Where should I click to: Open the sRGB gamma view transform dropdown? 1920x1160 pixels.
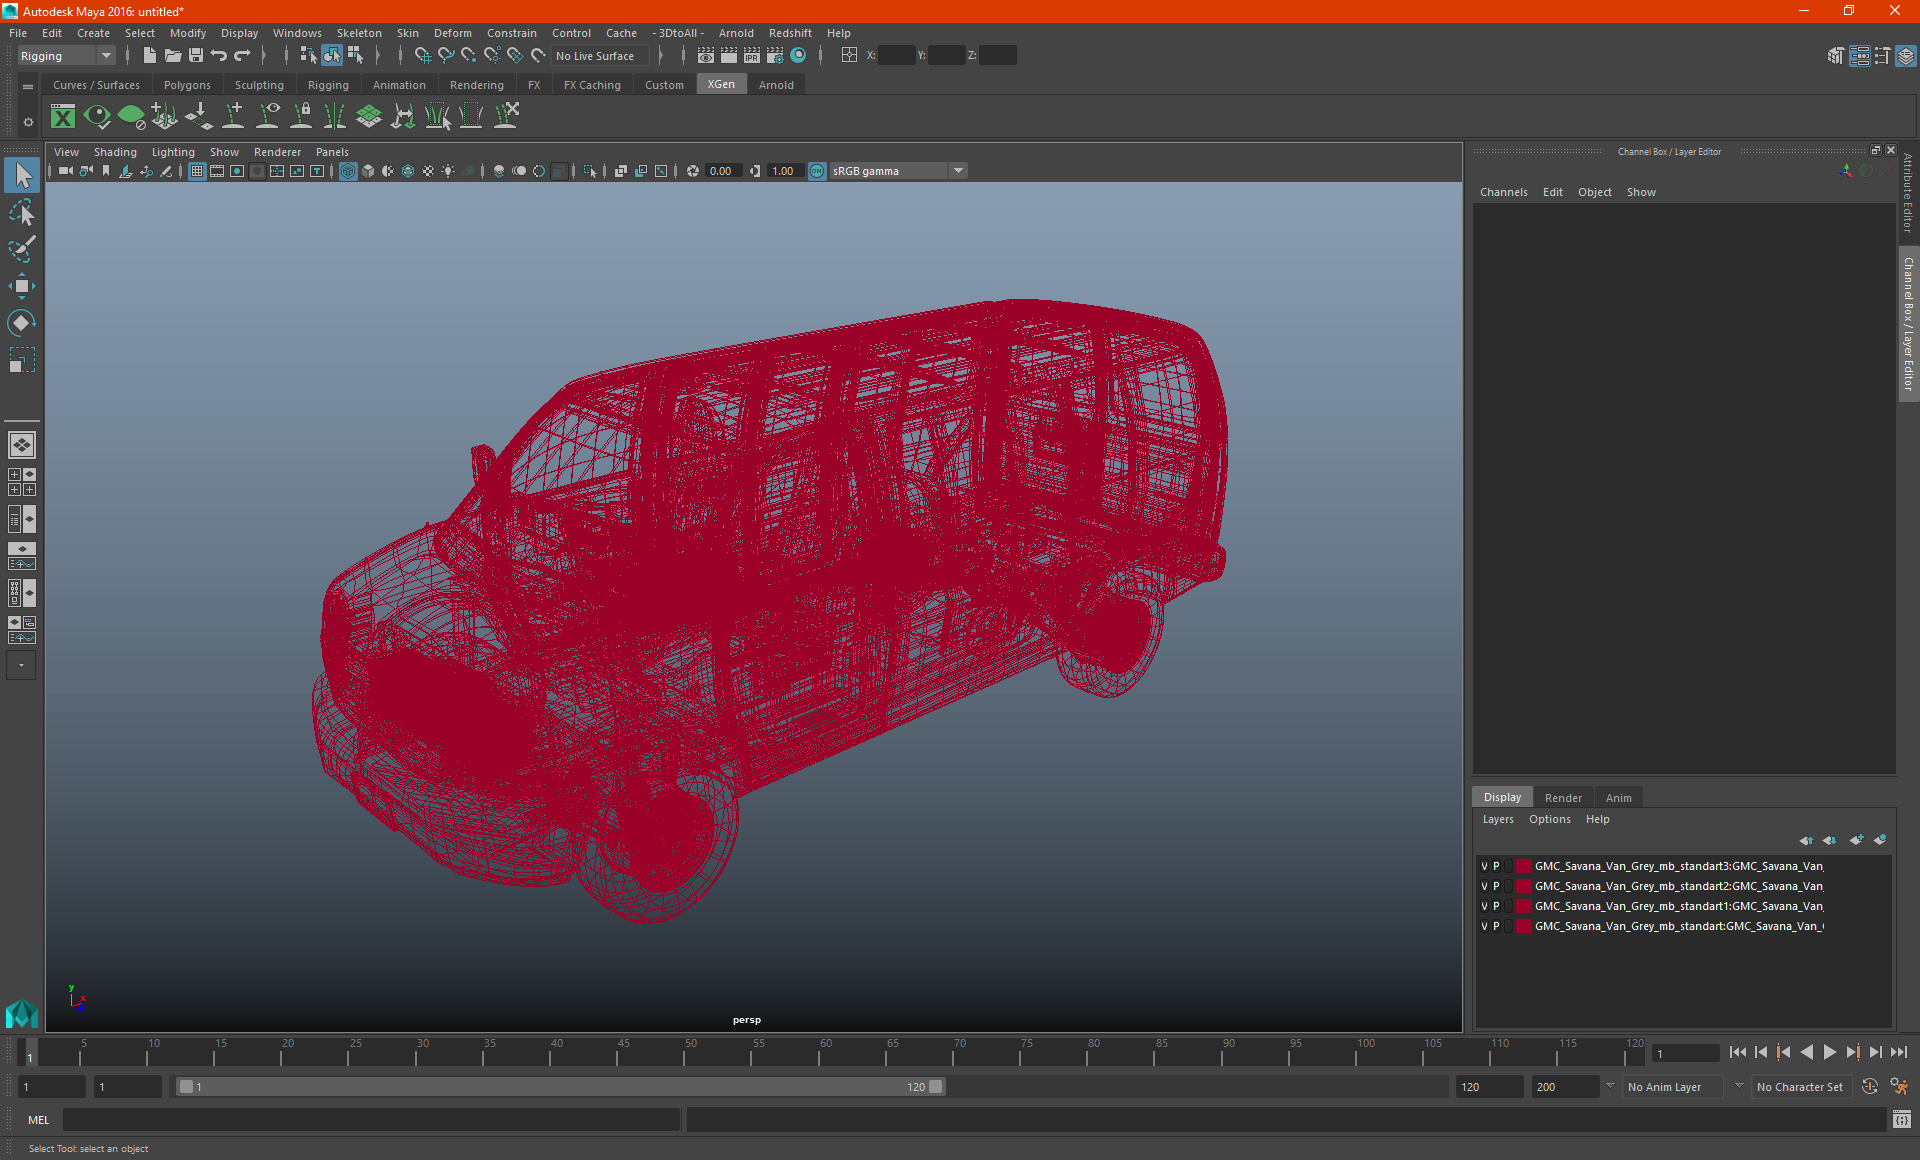(x=898, y=171)
